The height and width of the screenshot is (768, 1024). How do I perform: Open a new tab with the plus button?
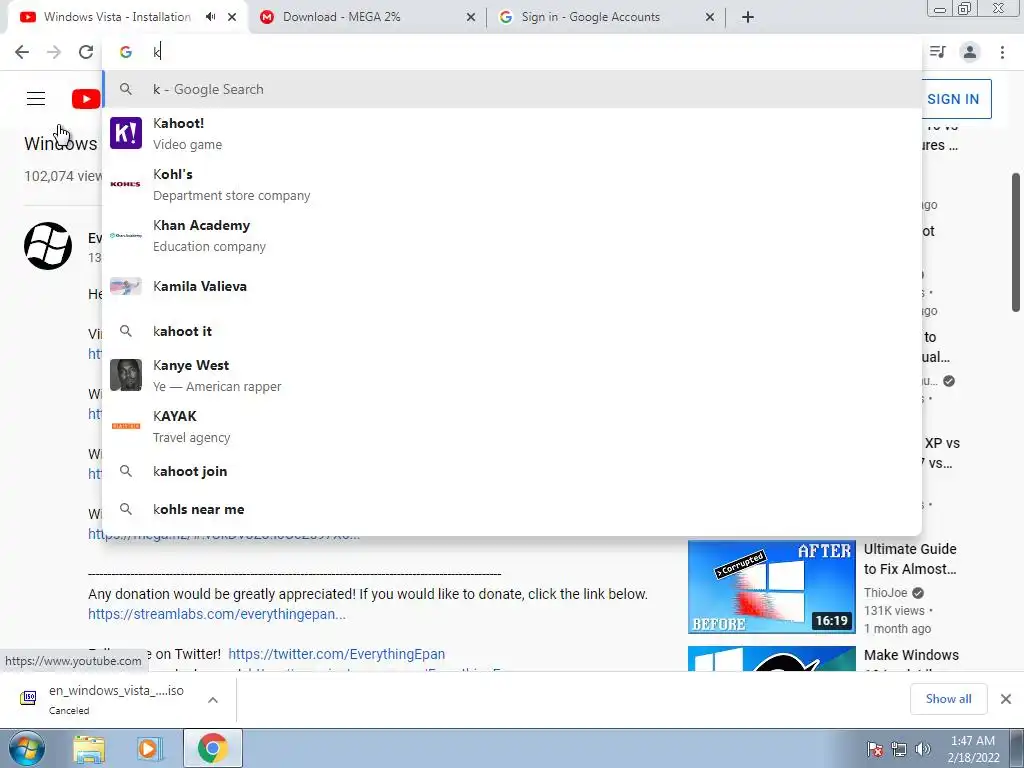pyautogui.click(x=748, y=17)
